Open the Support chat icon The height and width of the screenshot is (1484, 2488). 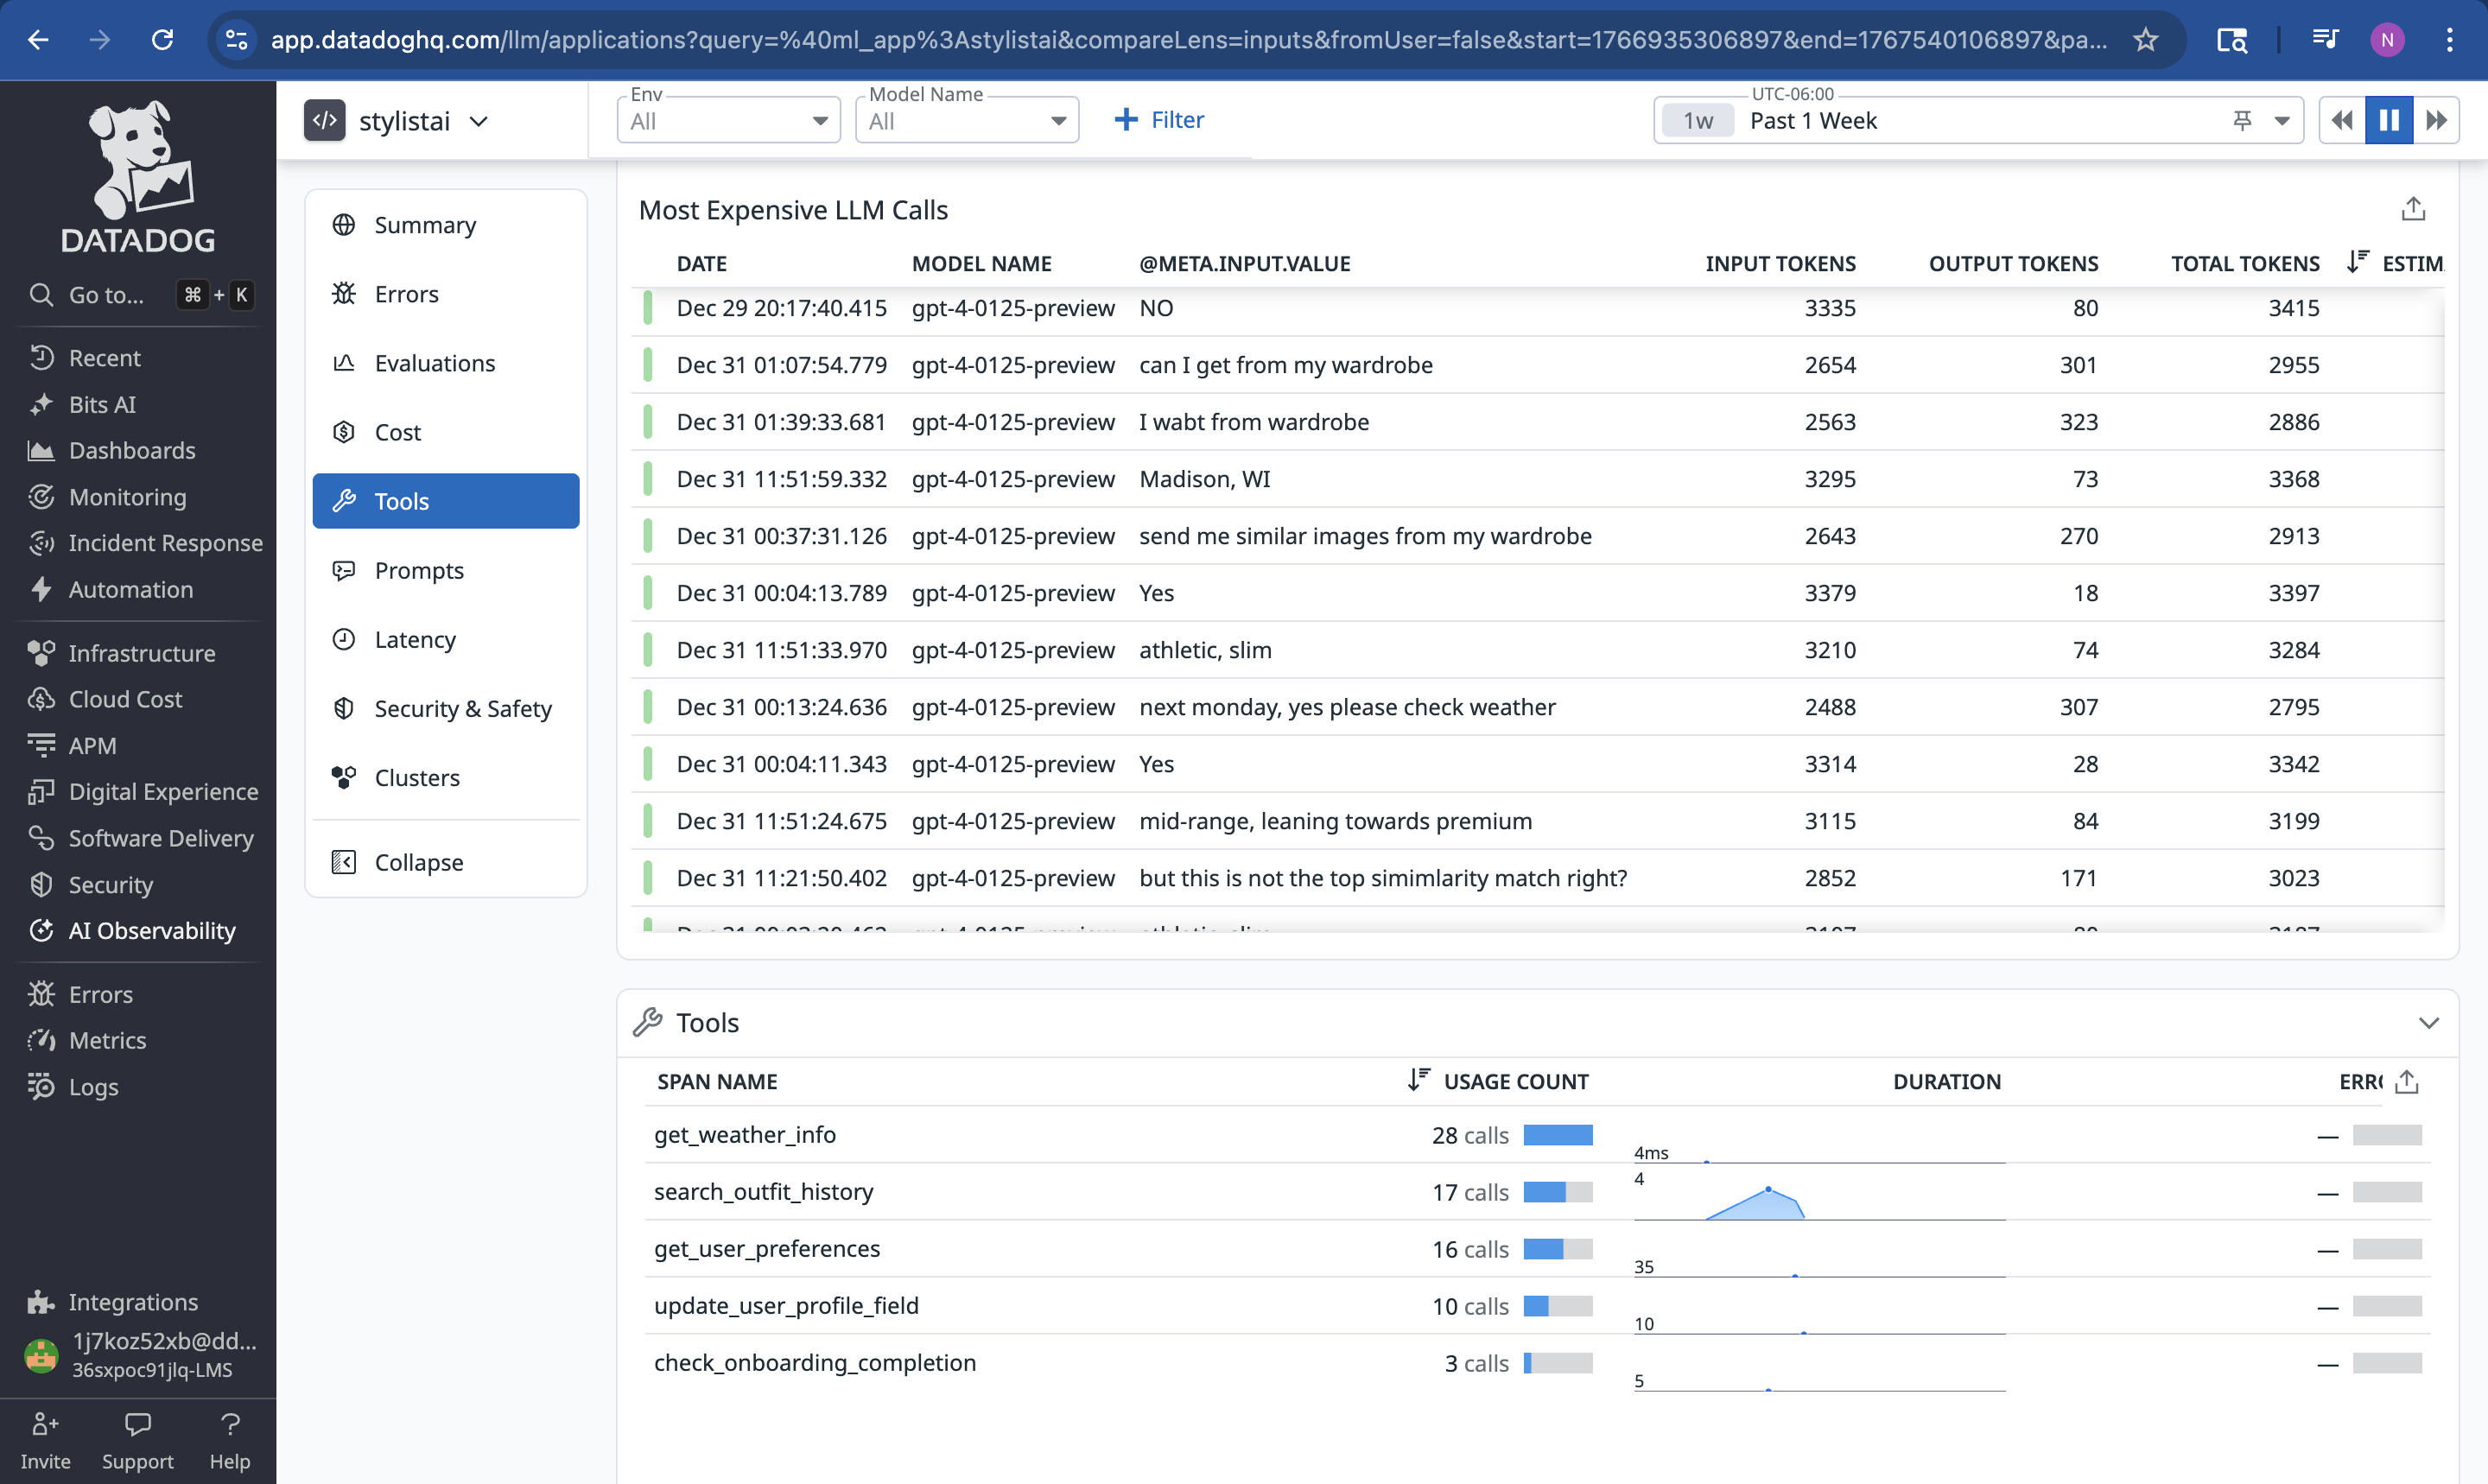pyautogui.click(x=137, y=1424)
